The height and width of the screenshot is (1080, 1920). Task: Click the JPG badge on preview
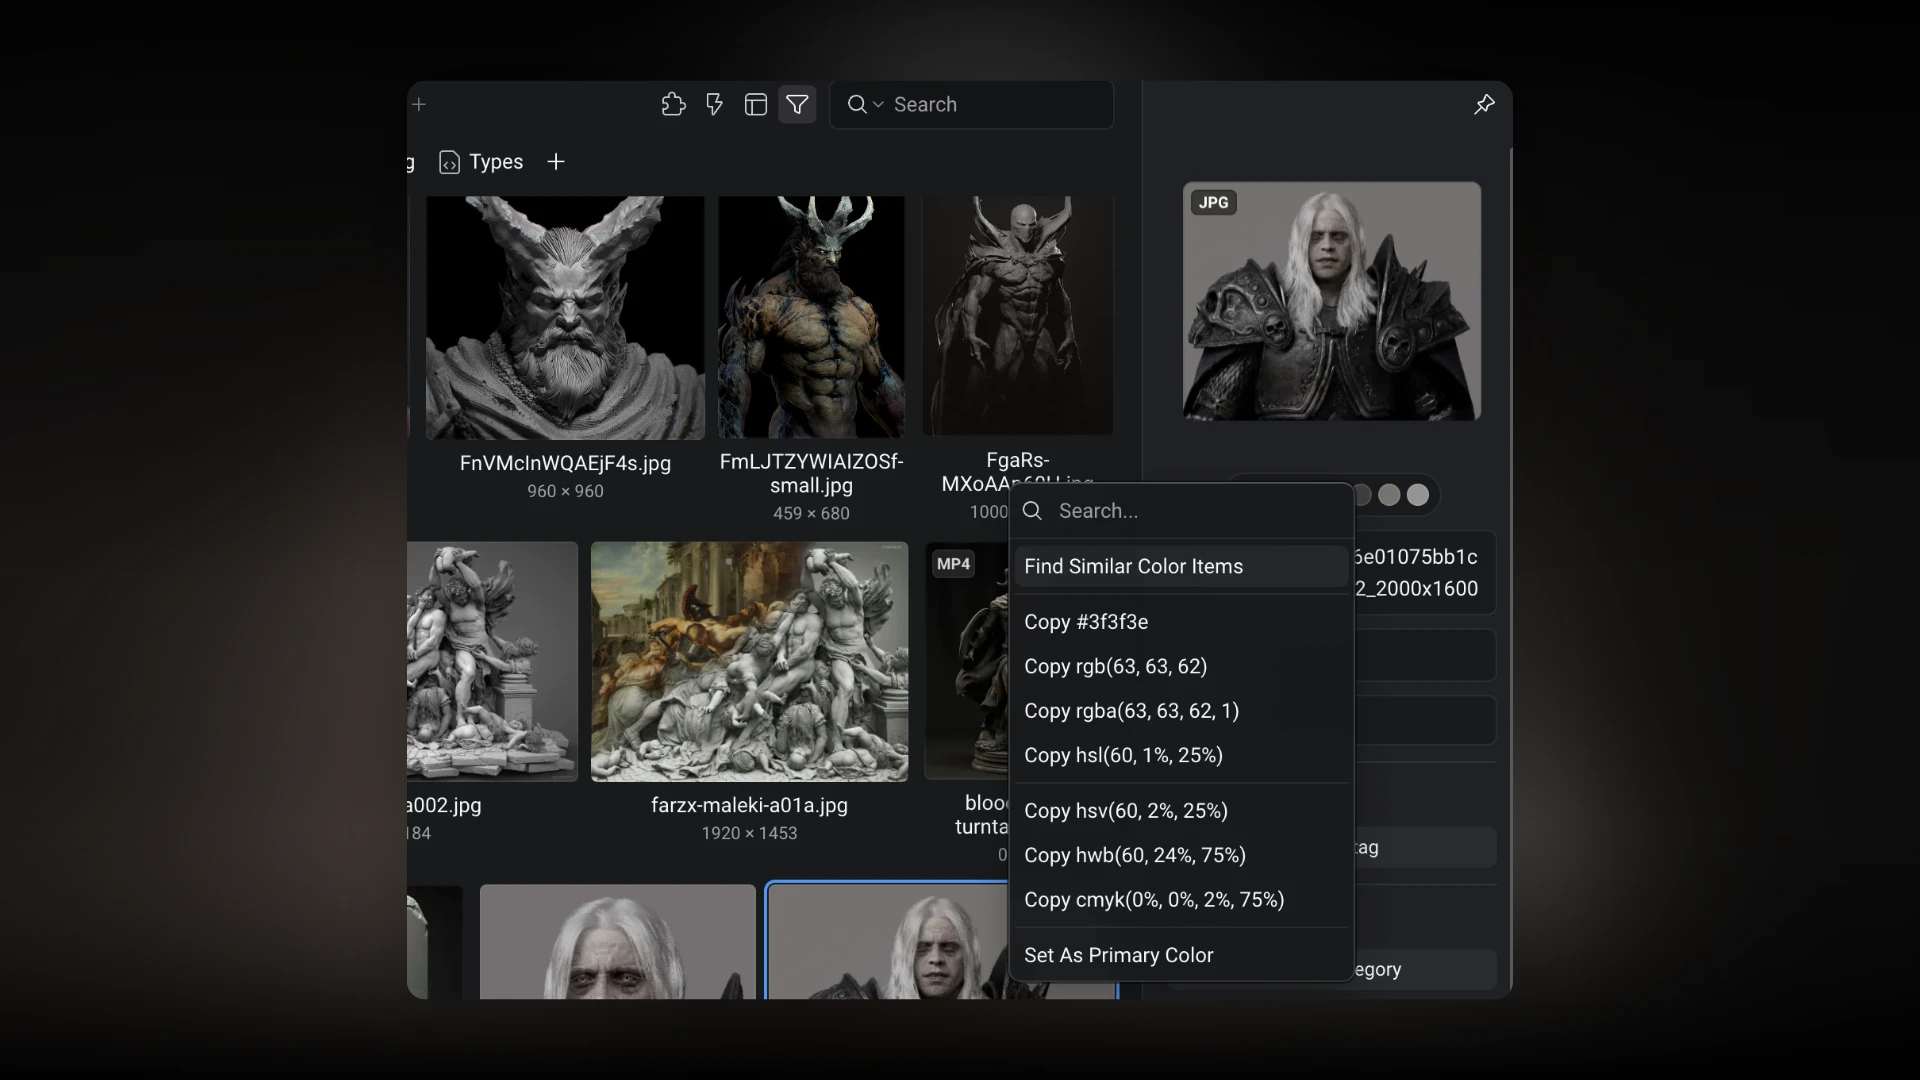(1213, 202)
